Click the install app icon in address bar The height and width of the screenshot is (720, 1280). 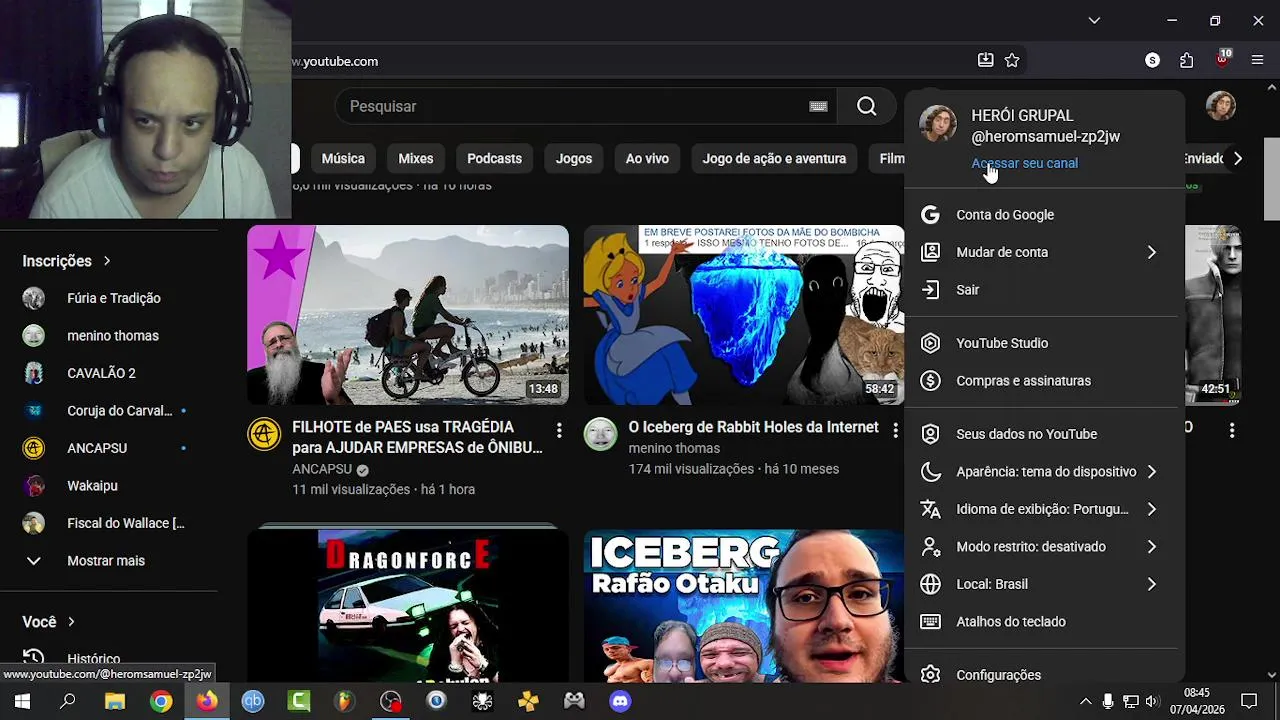click(985, 61)
